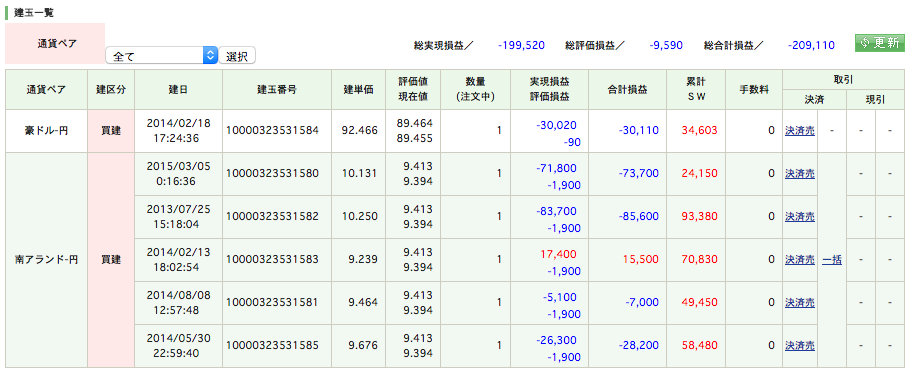Click the 南アランド-円 currency pair cell

coord(46,260)
